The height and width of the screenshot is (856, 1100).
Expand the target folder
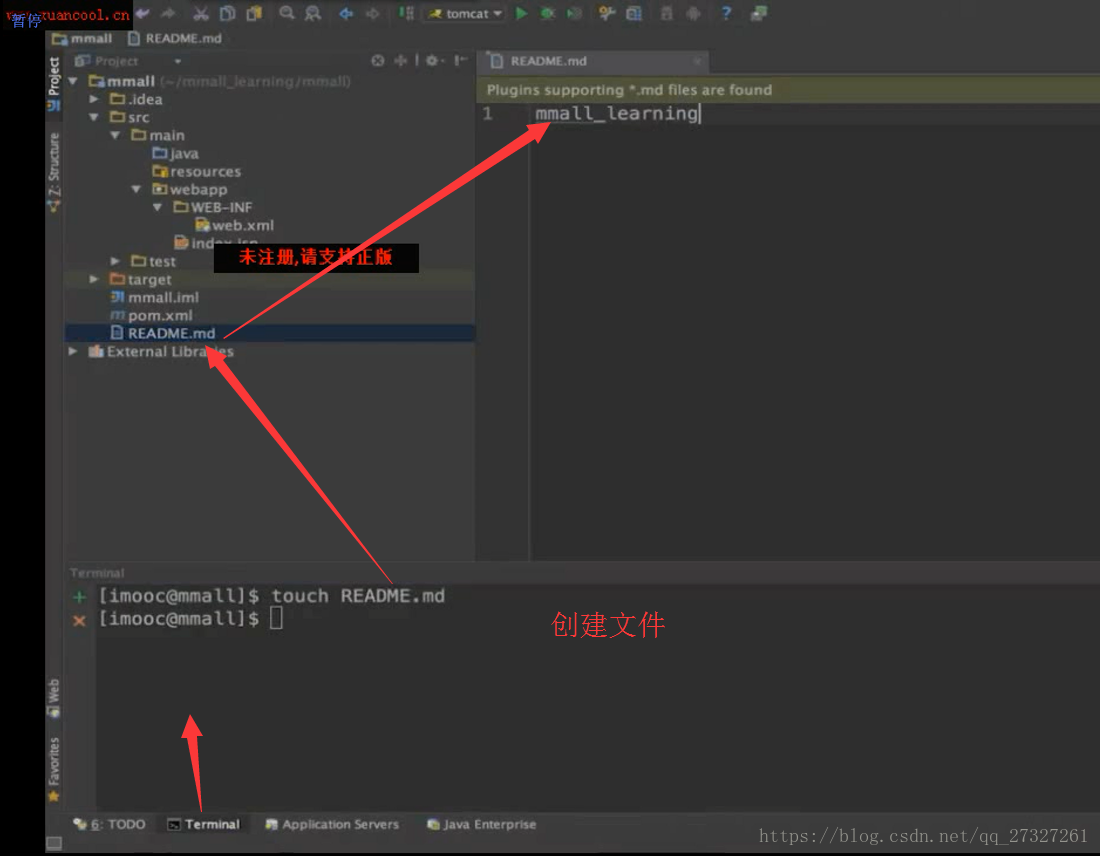pos(94,279)
